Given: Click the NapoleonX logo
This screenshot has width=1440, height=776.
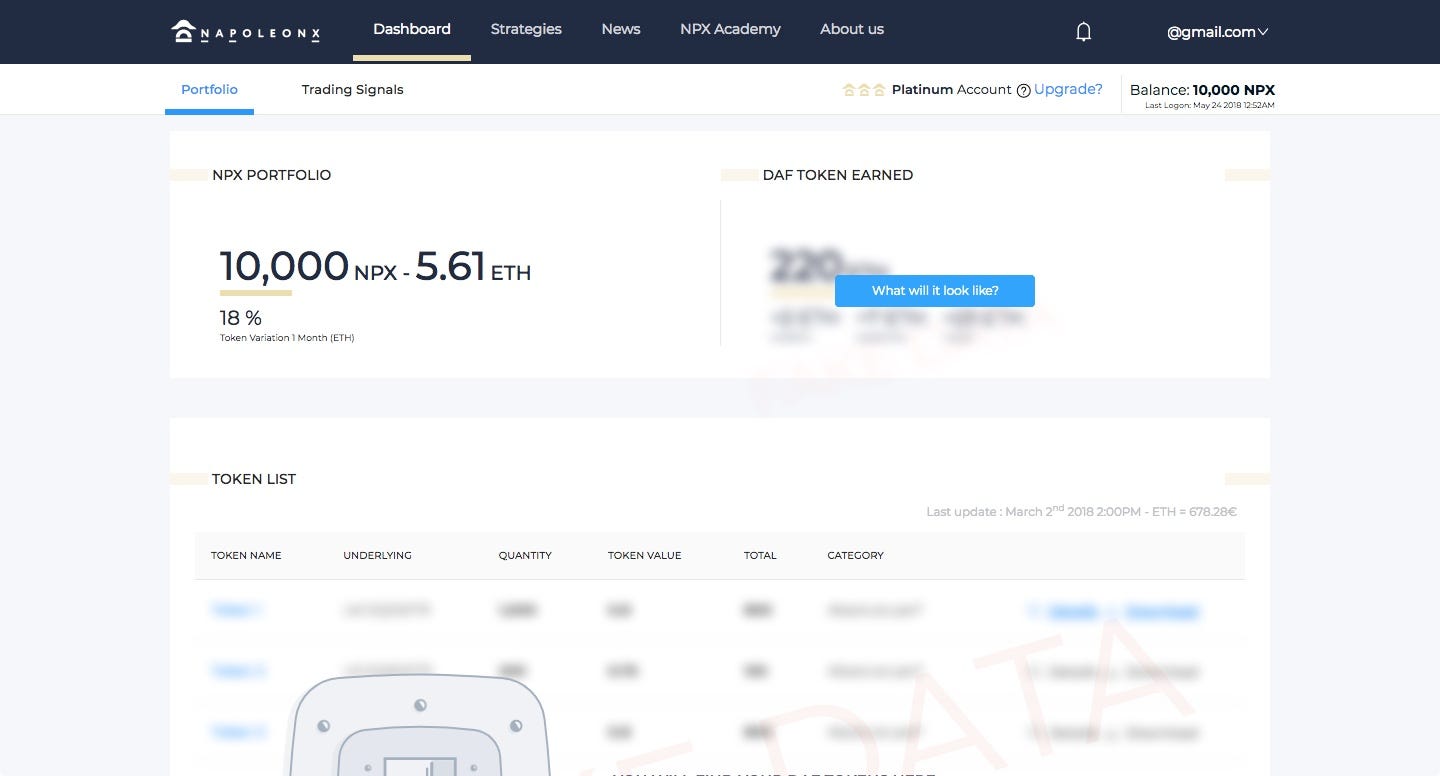Looking at the screenshot, I should [x=246, y=32].
